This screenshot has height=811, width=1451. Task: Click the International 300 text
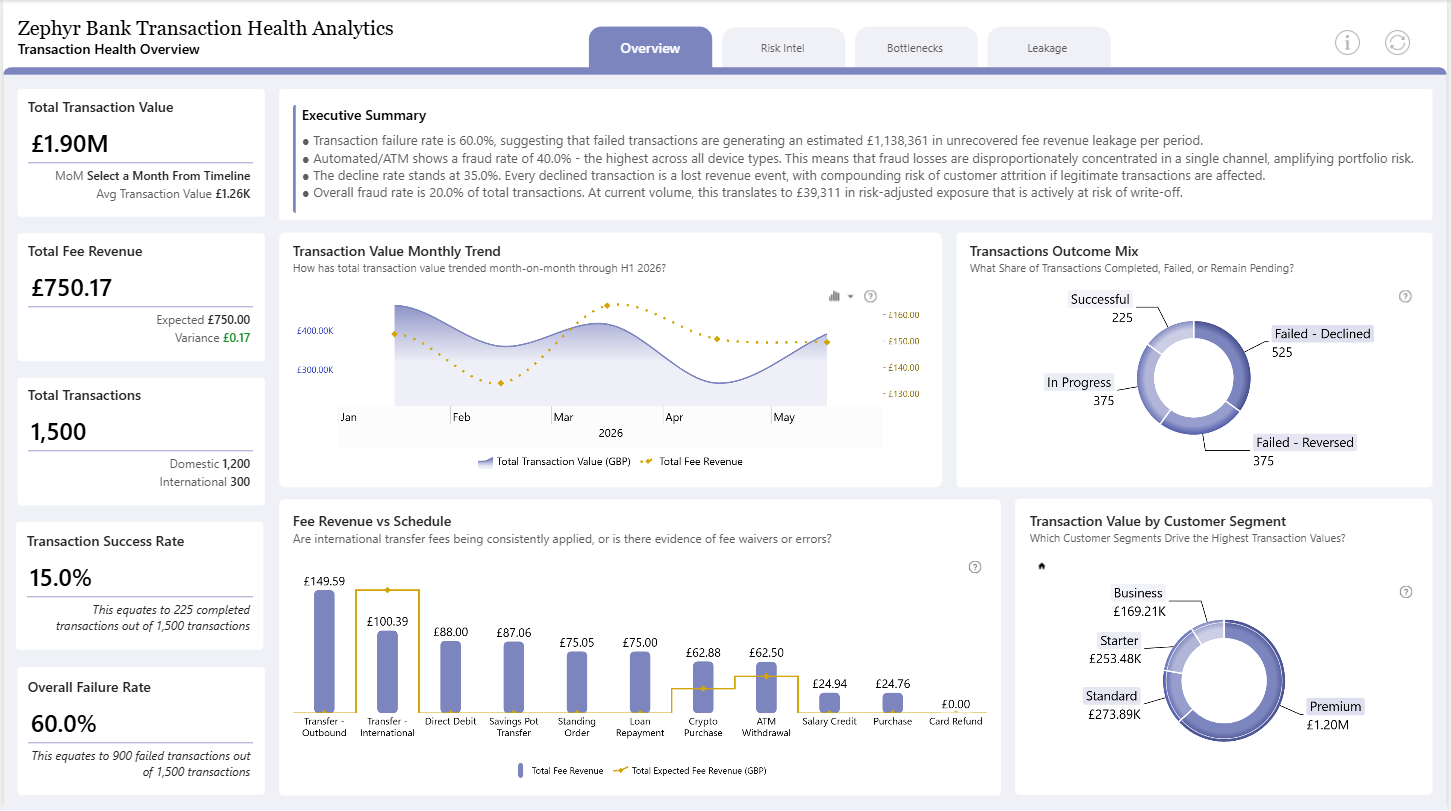coord(205,482)
